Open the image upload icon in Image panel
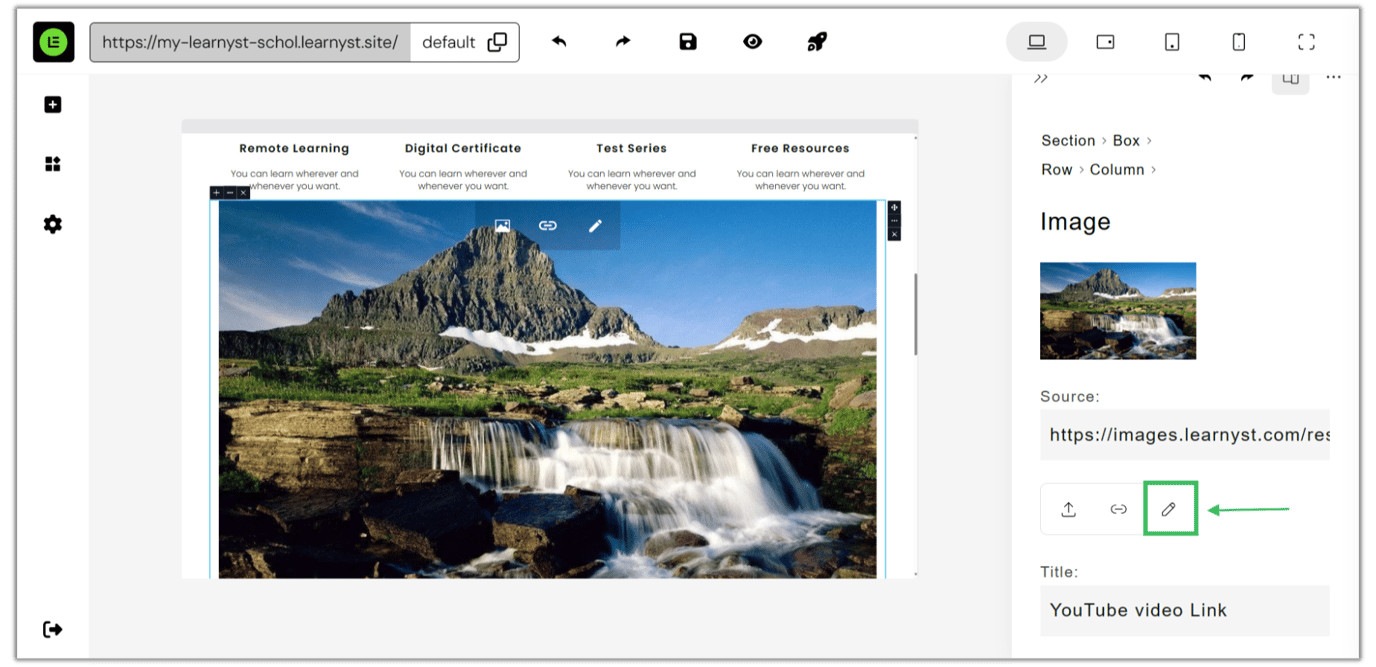 click(x=1068, y=509)
